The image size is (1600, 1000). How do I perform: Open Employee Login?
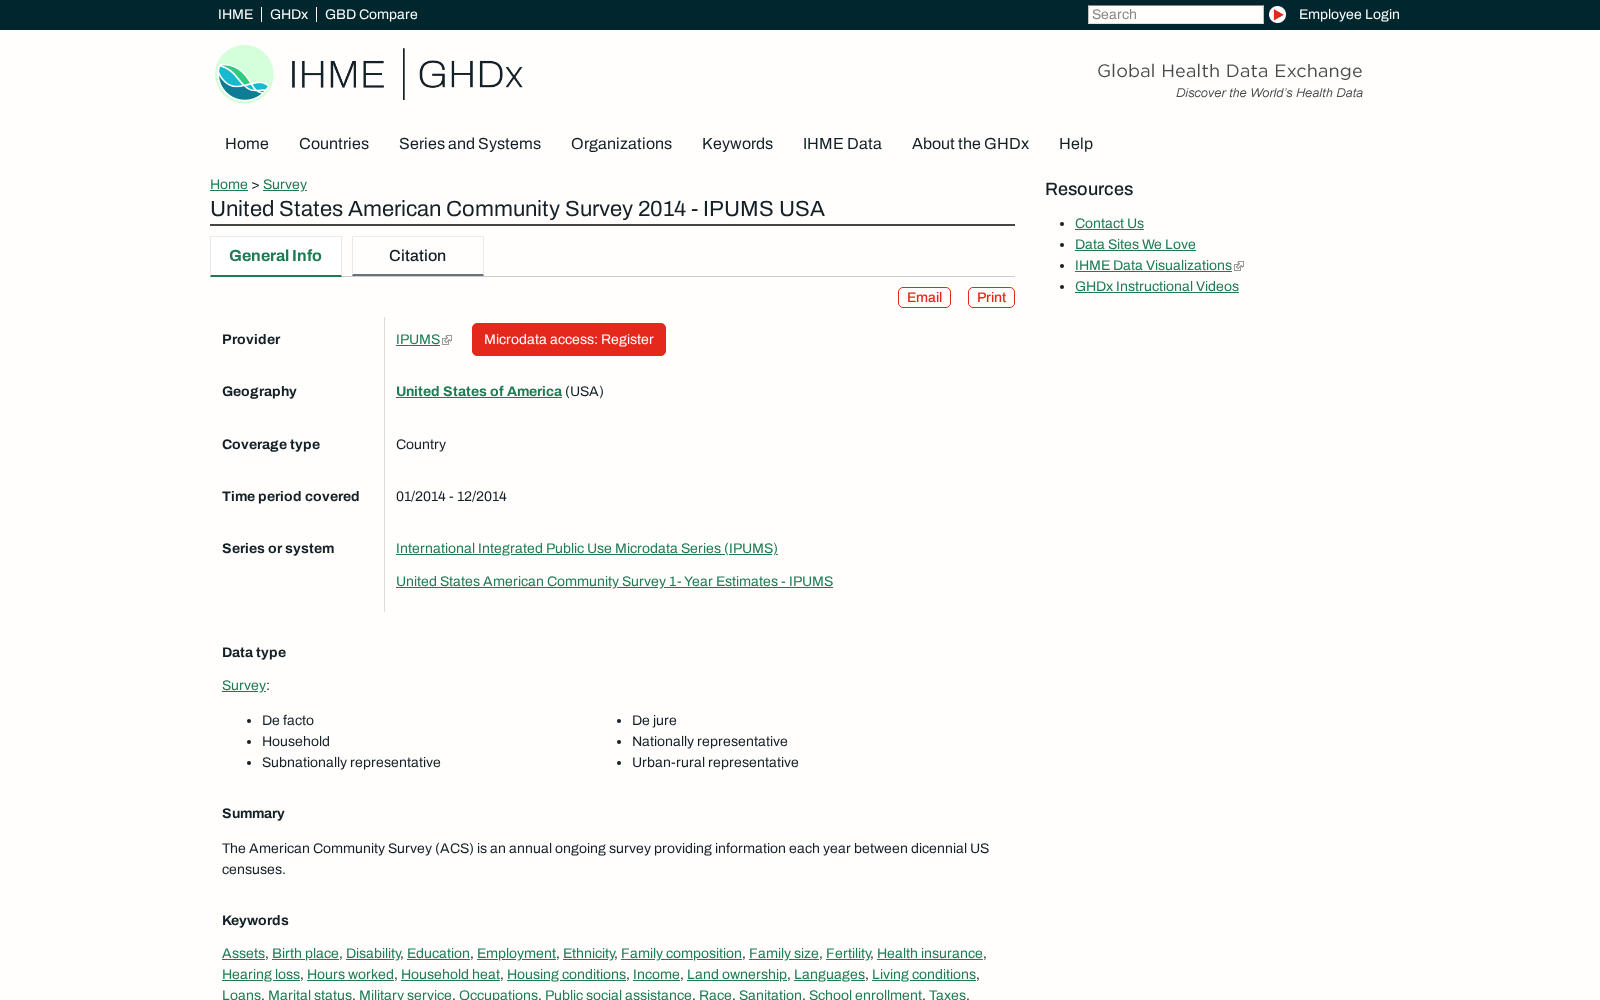1349,14
